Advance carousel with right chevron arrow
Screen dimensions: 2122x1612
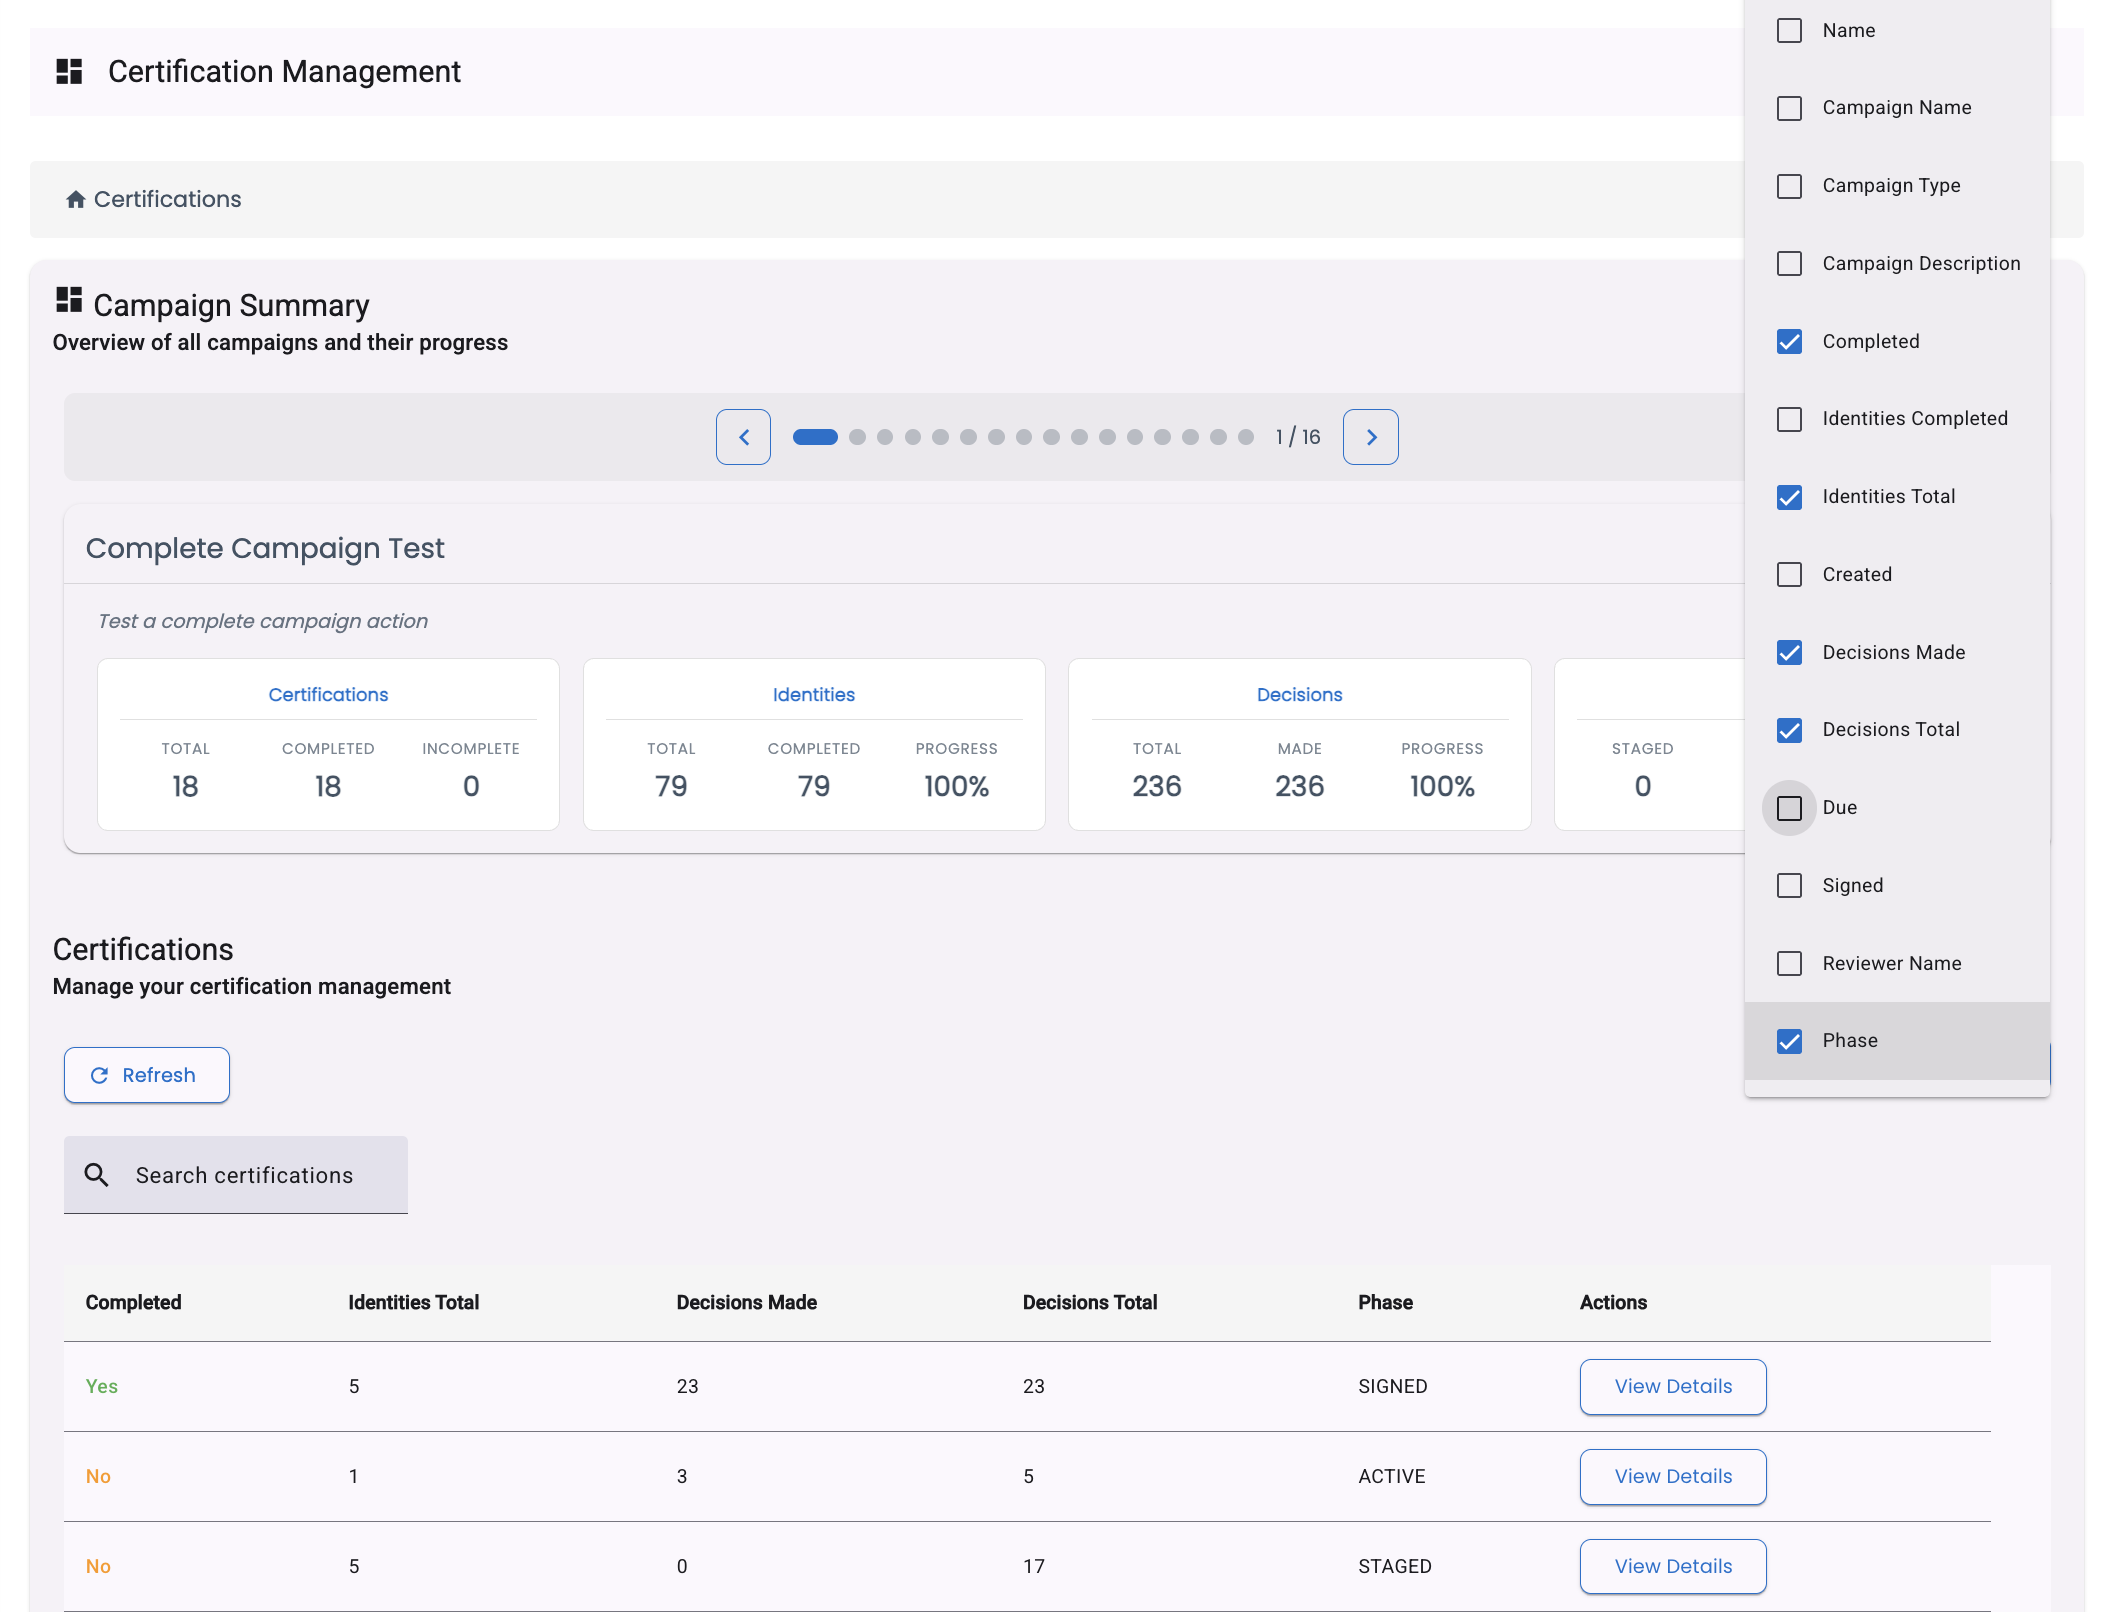click(1370, 437)
